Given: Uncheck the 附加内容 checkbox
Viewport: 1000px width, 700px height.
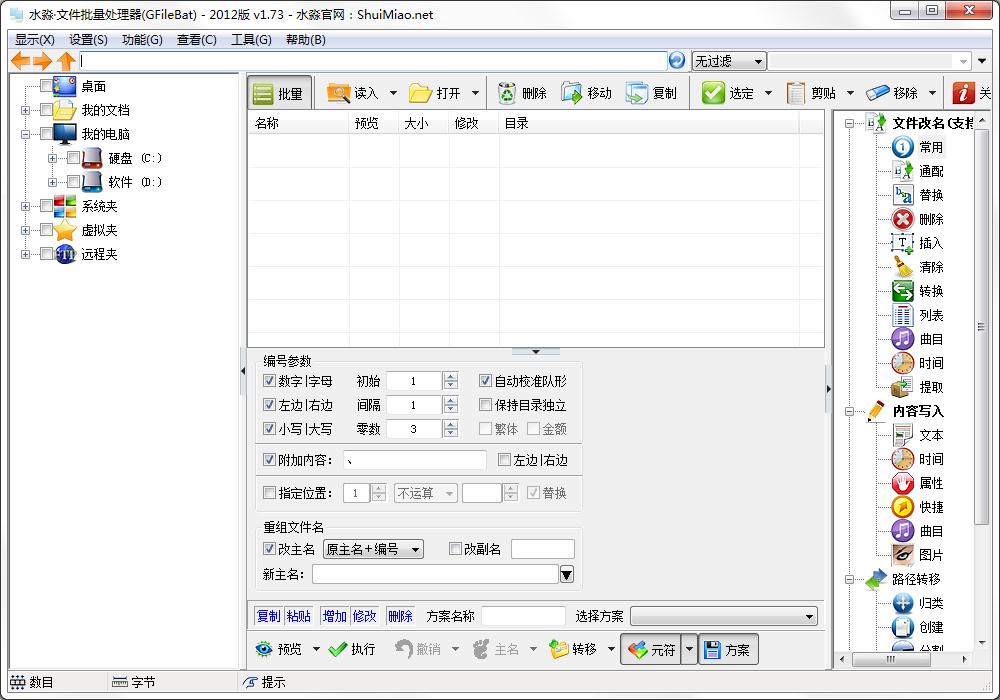Looking at the screenshot, I should (269, 460).
